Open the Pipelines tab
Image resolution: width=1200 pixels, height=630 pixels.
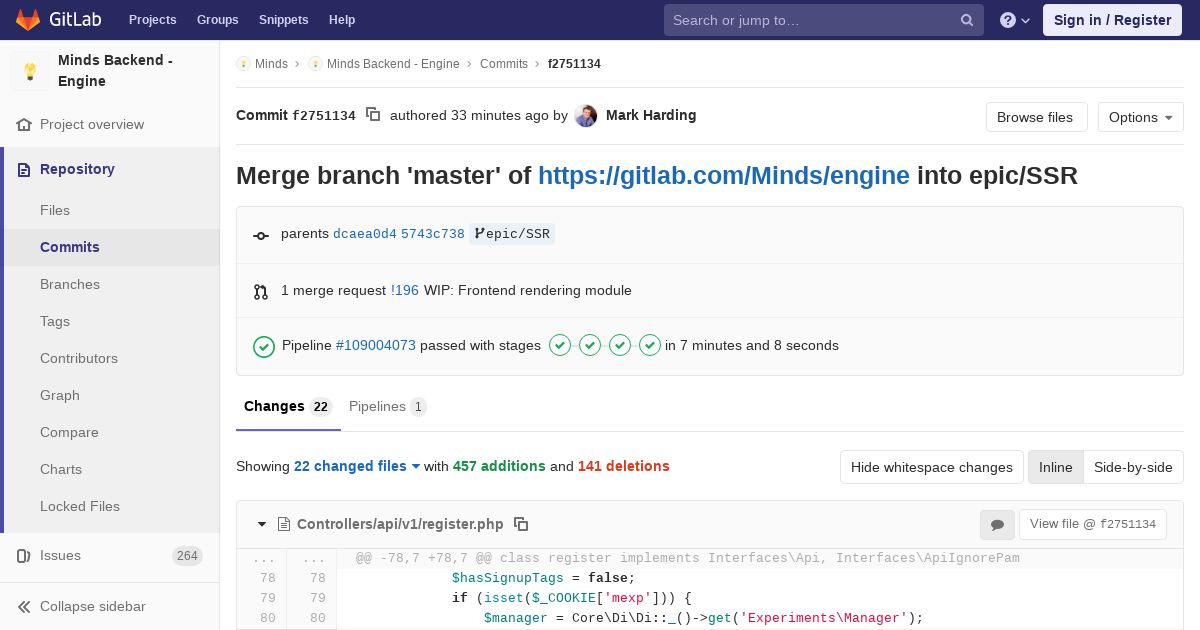388,407
